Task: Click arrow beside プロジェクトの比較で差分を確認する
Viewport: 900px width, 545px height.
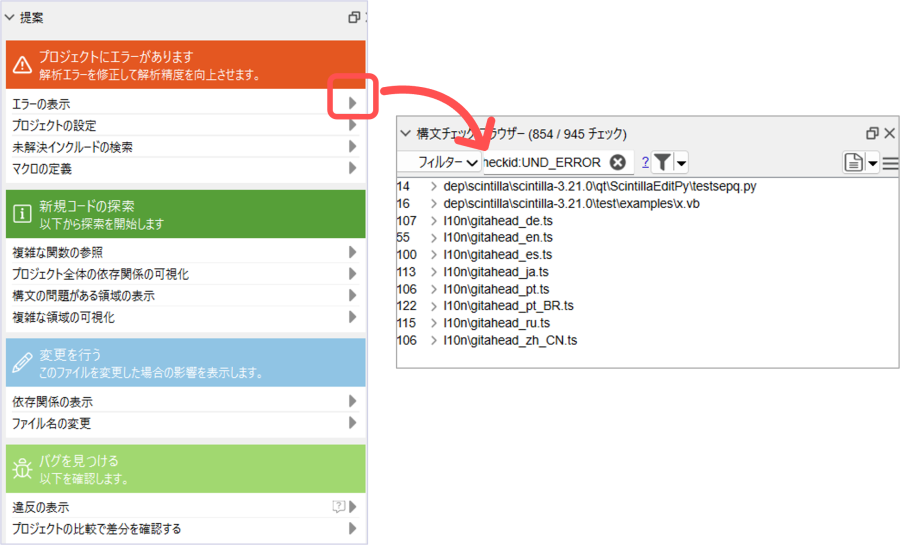Action: [x=352, y=528]
